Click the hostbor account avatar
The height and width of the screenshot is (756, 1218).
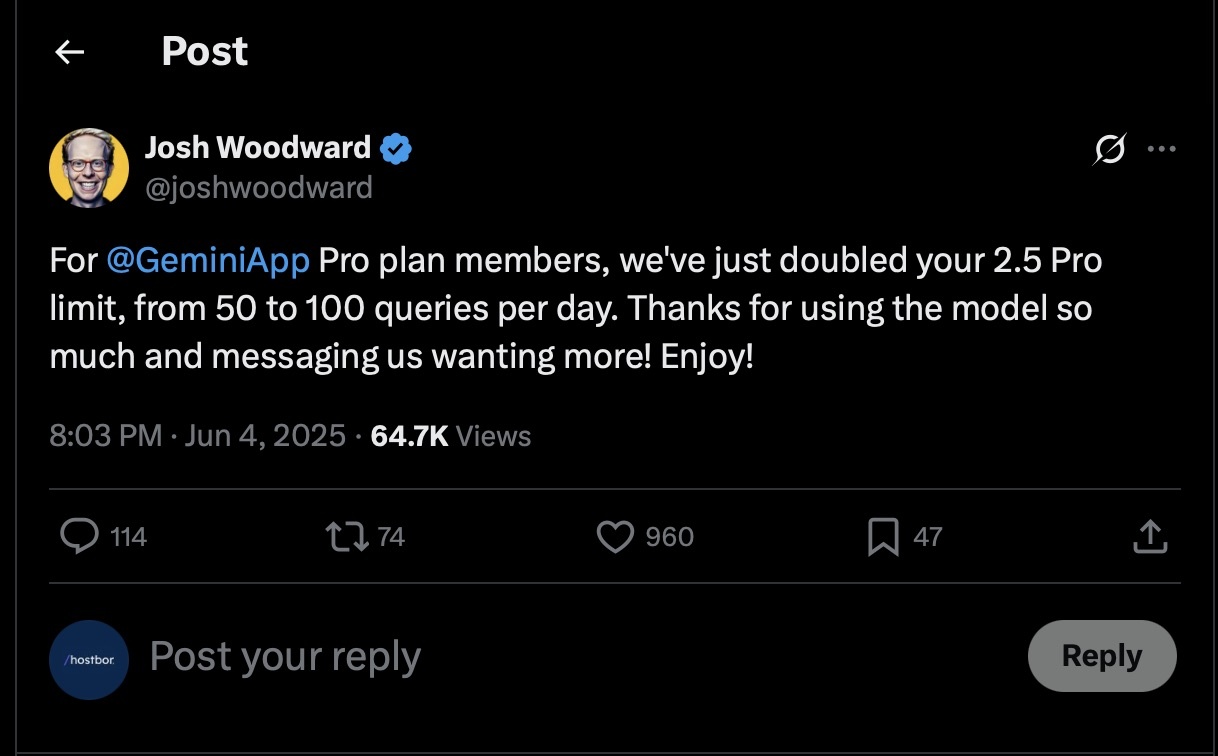pyautogui.click(x=89, y=659)
